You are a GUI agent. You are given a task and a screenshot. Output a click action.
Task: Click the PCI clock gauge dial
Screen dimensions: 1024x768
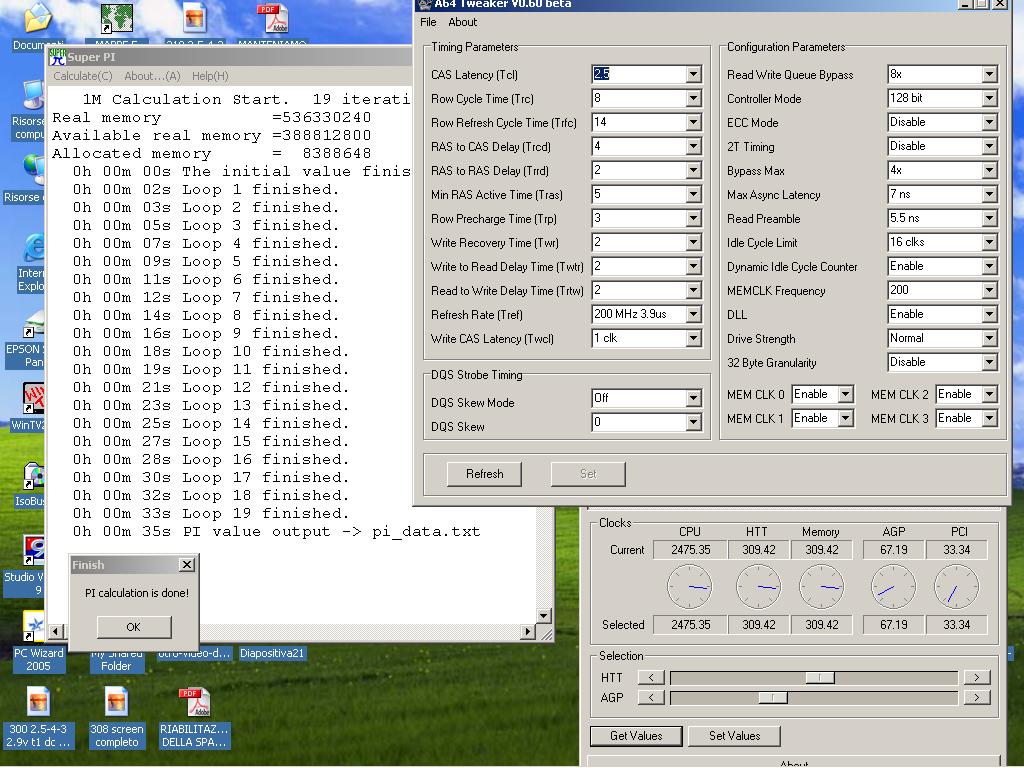pos(957,586)
